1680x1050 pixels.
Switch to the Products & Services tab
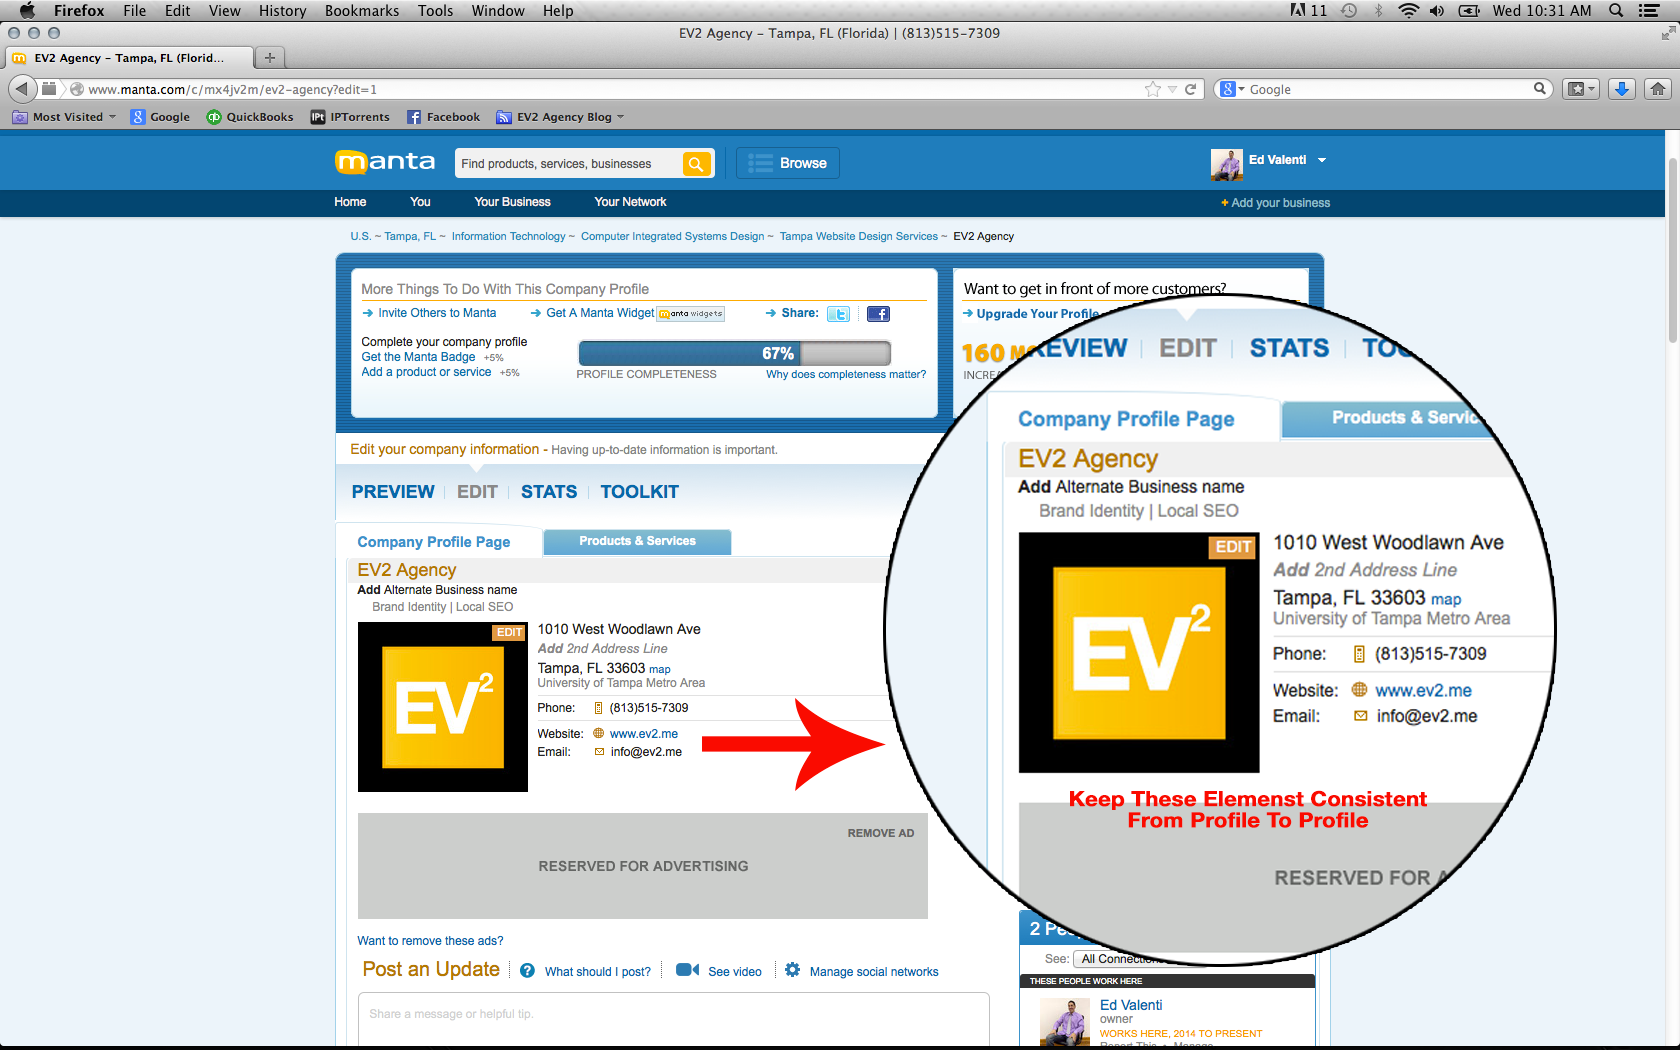pyautogui.click(x=637, y=541)
